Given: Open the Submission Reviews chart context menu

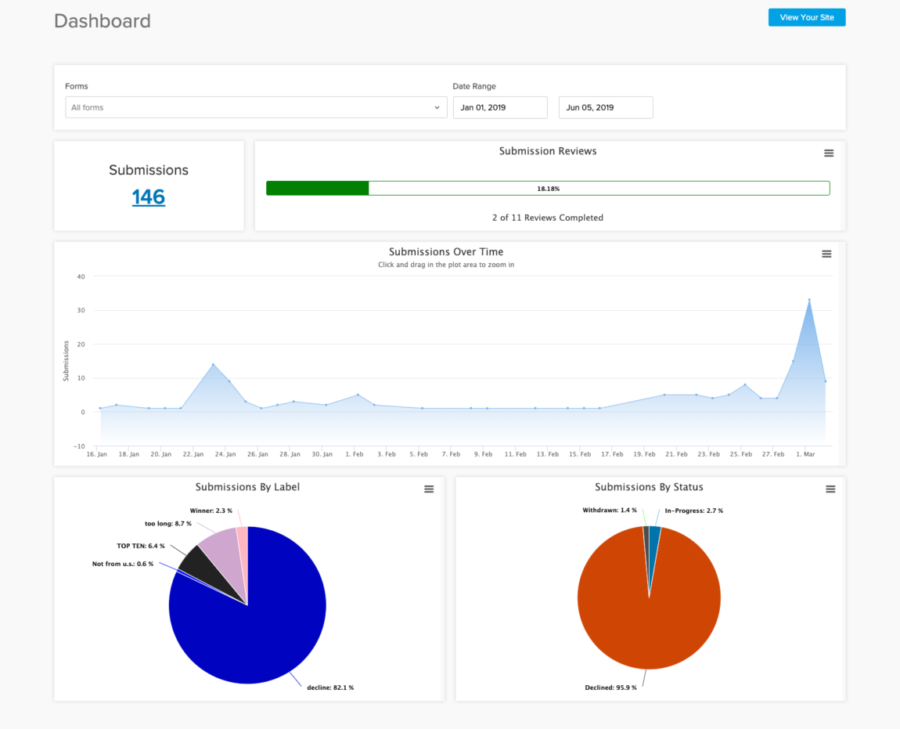Looking at the screenshot, I should [828, 153].
